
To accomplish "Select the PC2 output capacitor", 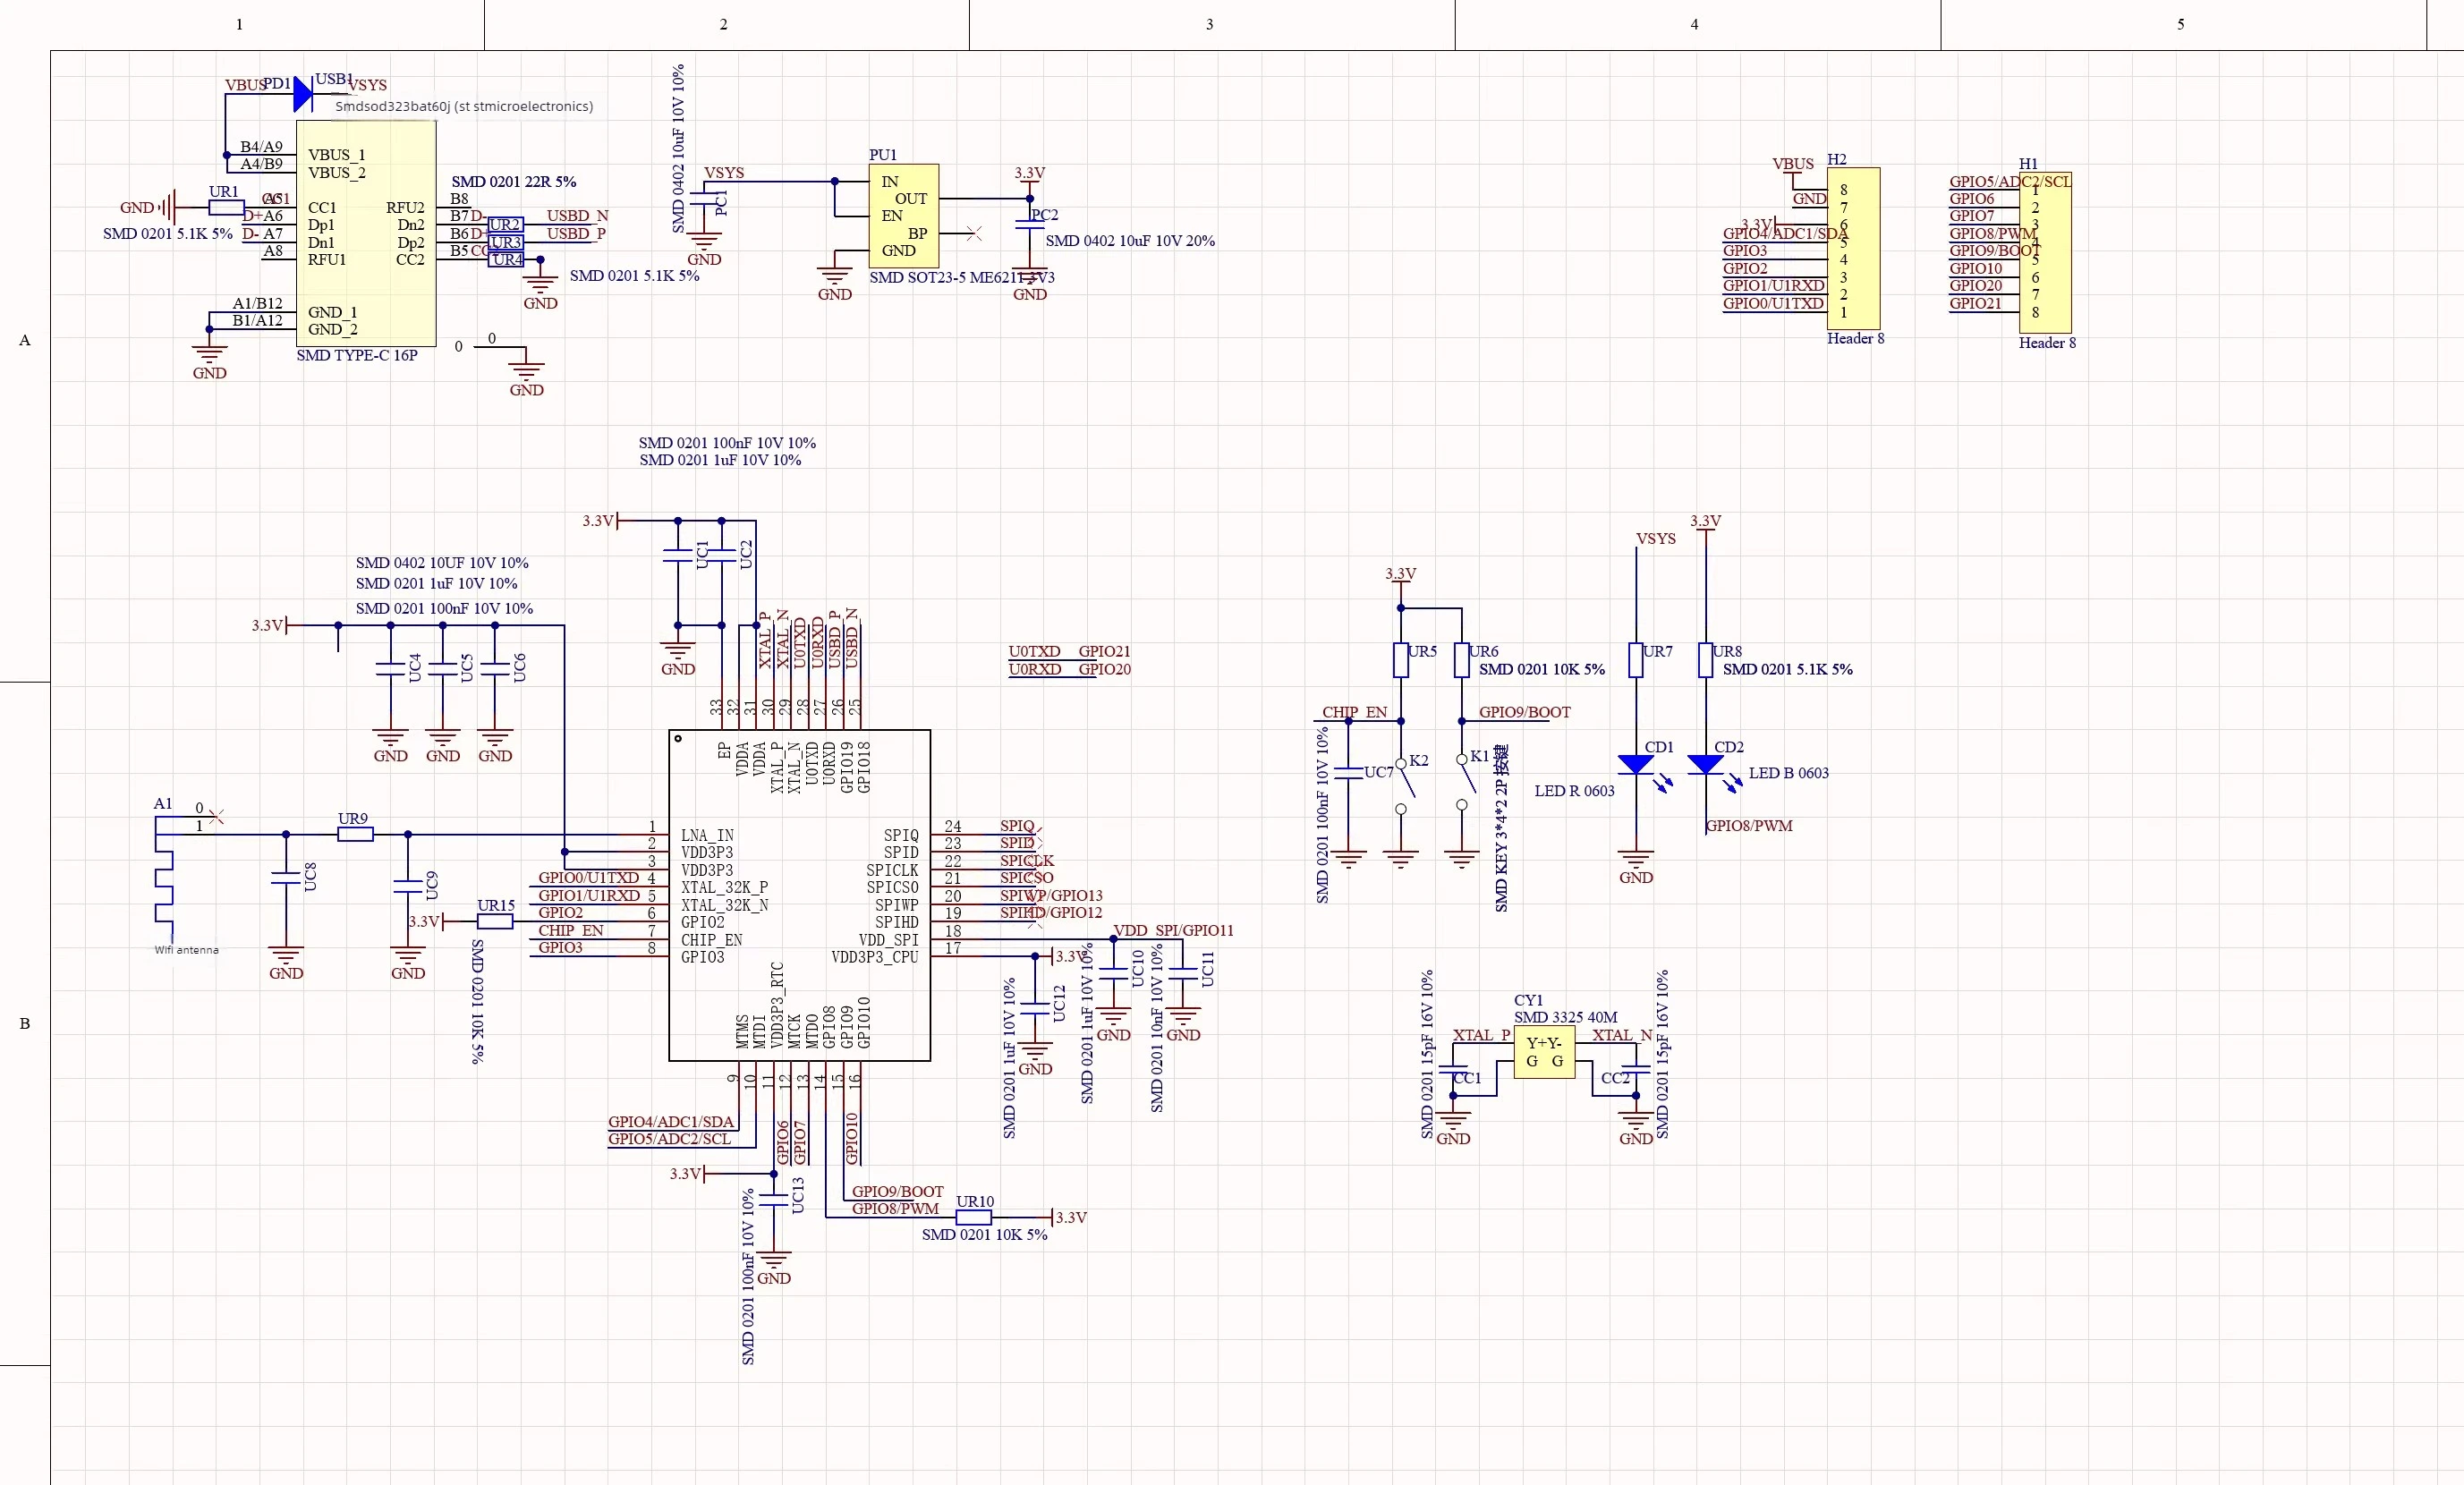I will coord(1030,225).
